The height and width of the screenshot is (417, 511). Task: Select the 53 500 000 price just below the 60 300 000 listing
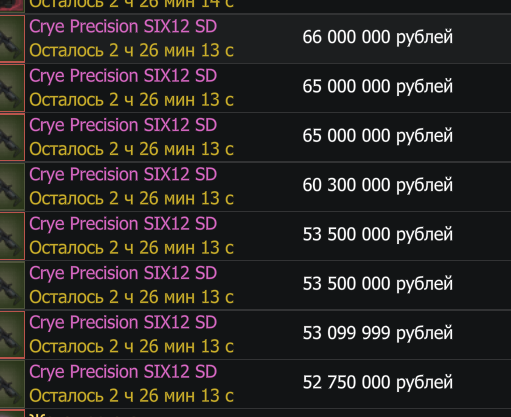pyautogui.click(x=378, y=235)
